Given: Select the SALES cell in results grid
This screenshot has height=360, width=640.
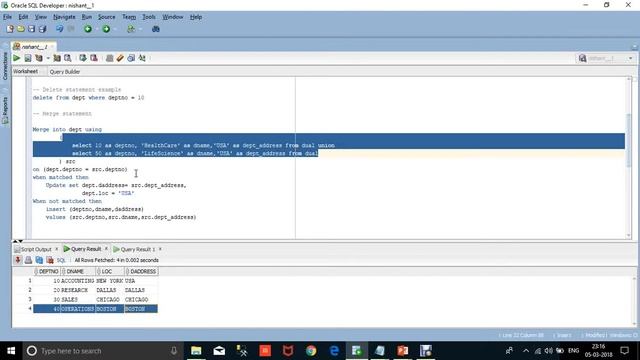Looking at the screenshot, I should (78, 300).
